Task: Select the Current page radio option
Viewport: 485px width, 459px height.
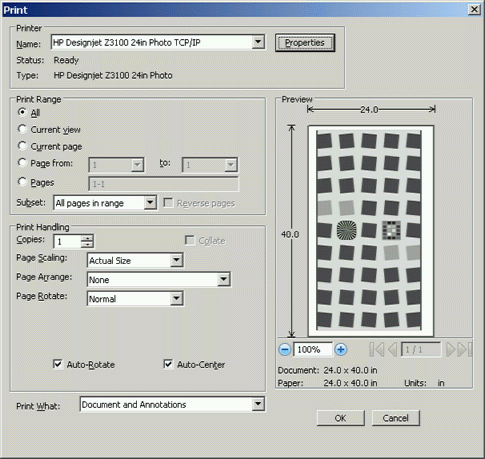Action: [22, 146]
